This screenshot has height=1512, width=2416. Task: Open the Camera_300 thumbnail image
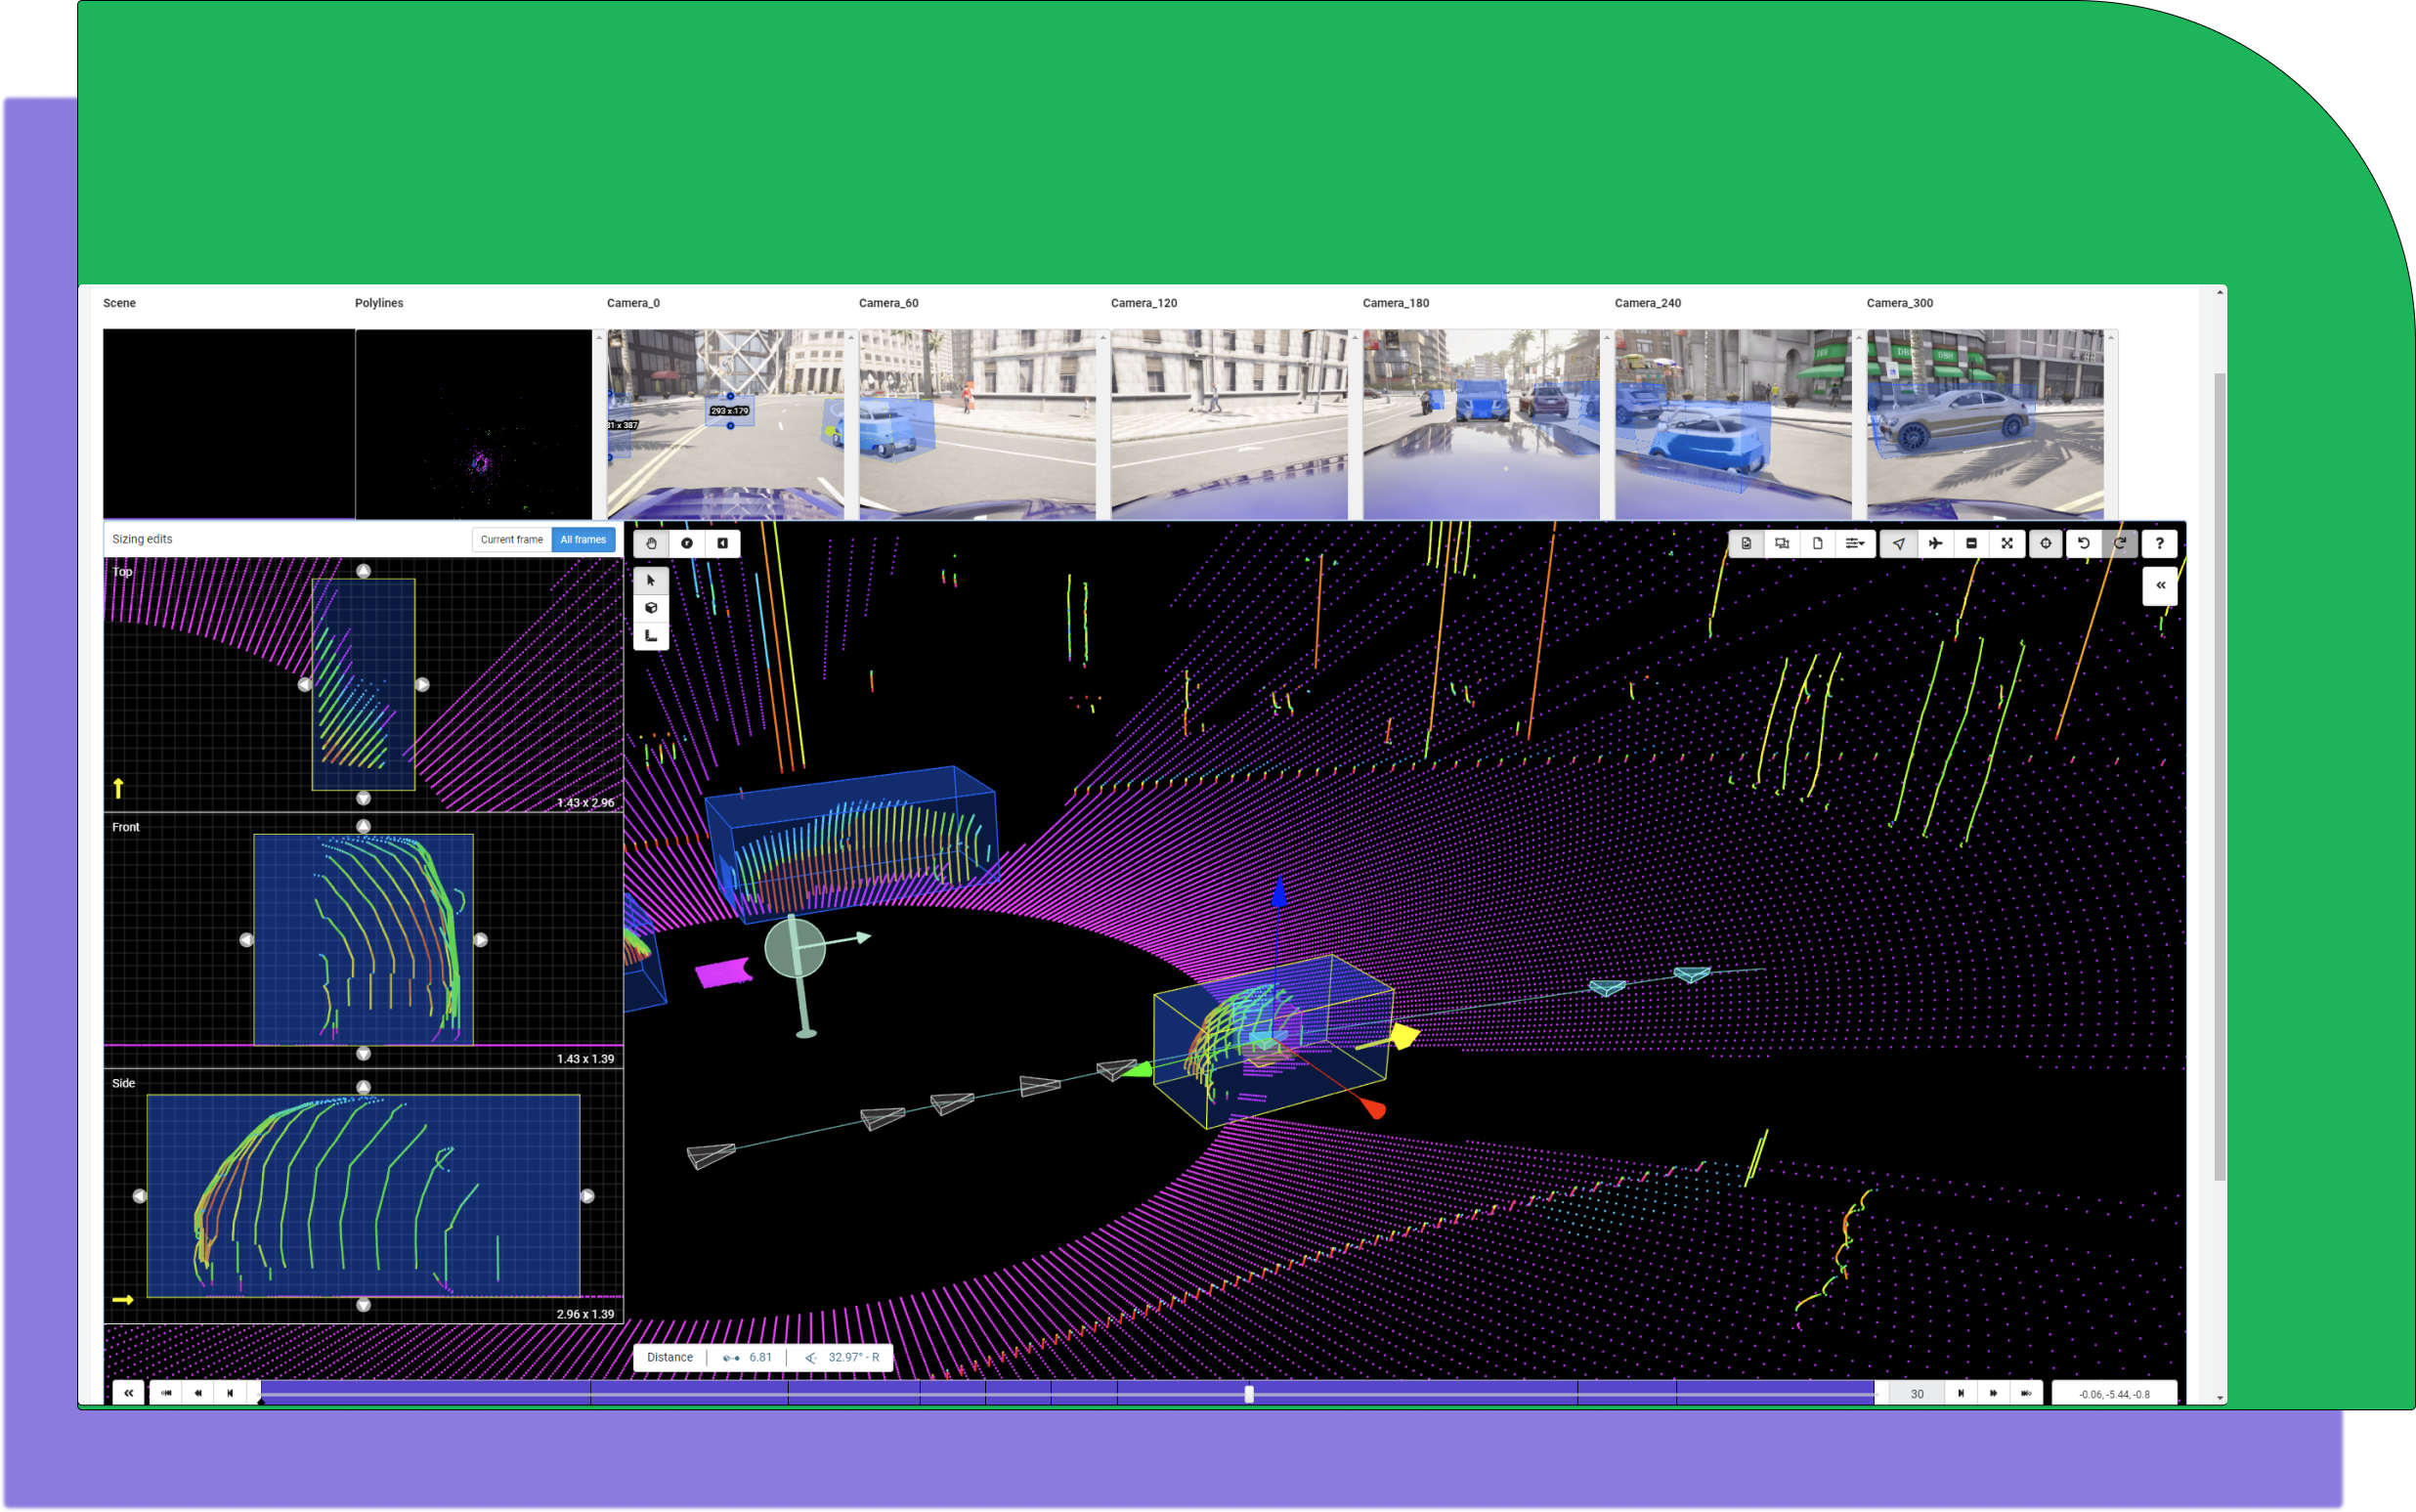tap(1985, 424)
